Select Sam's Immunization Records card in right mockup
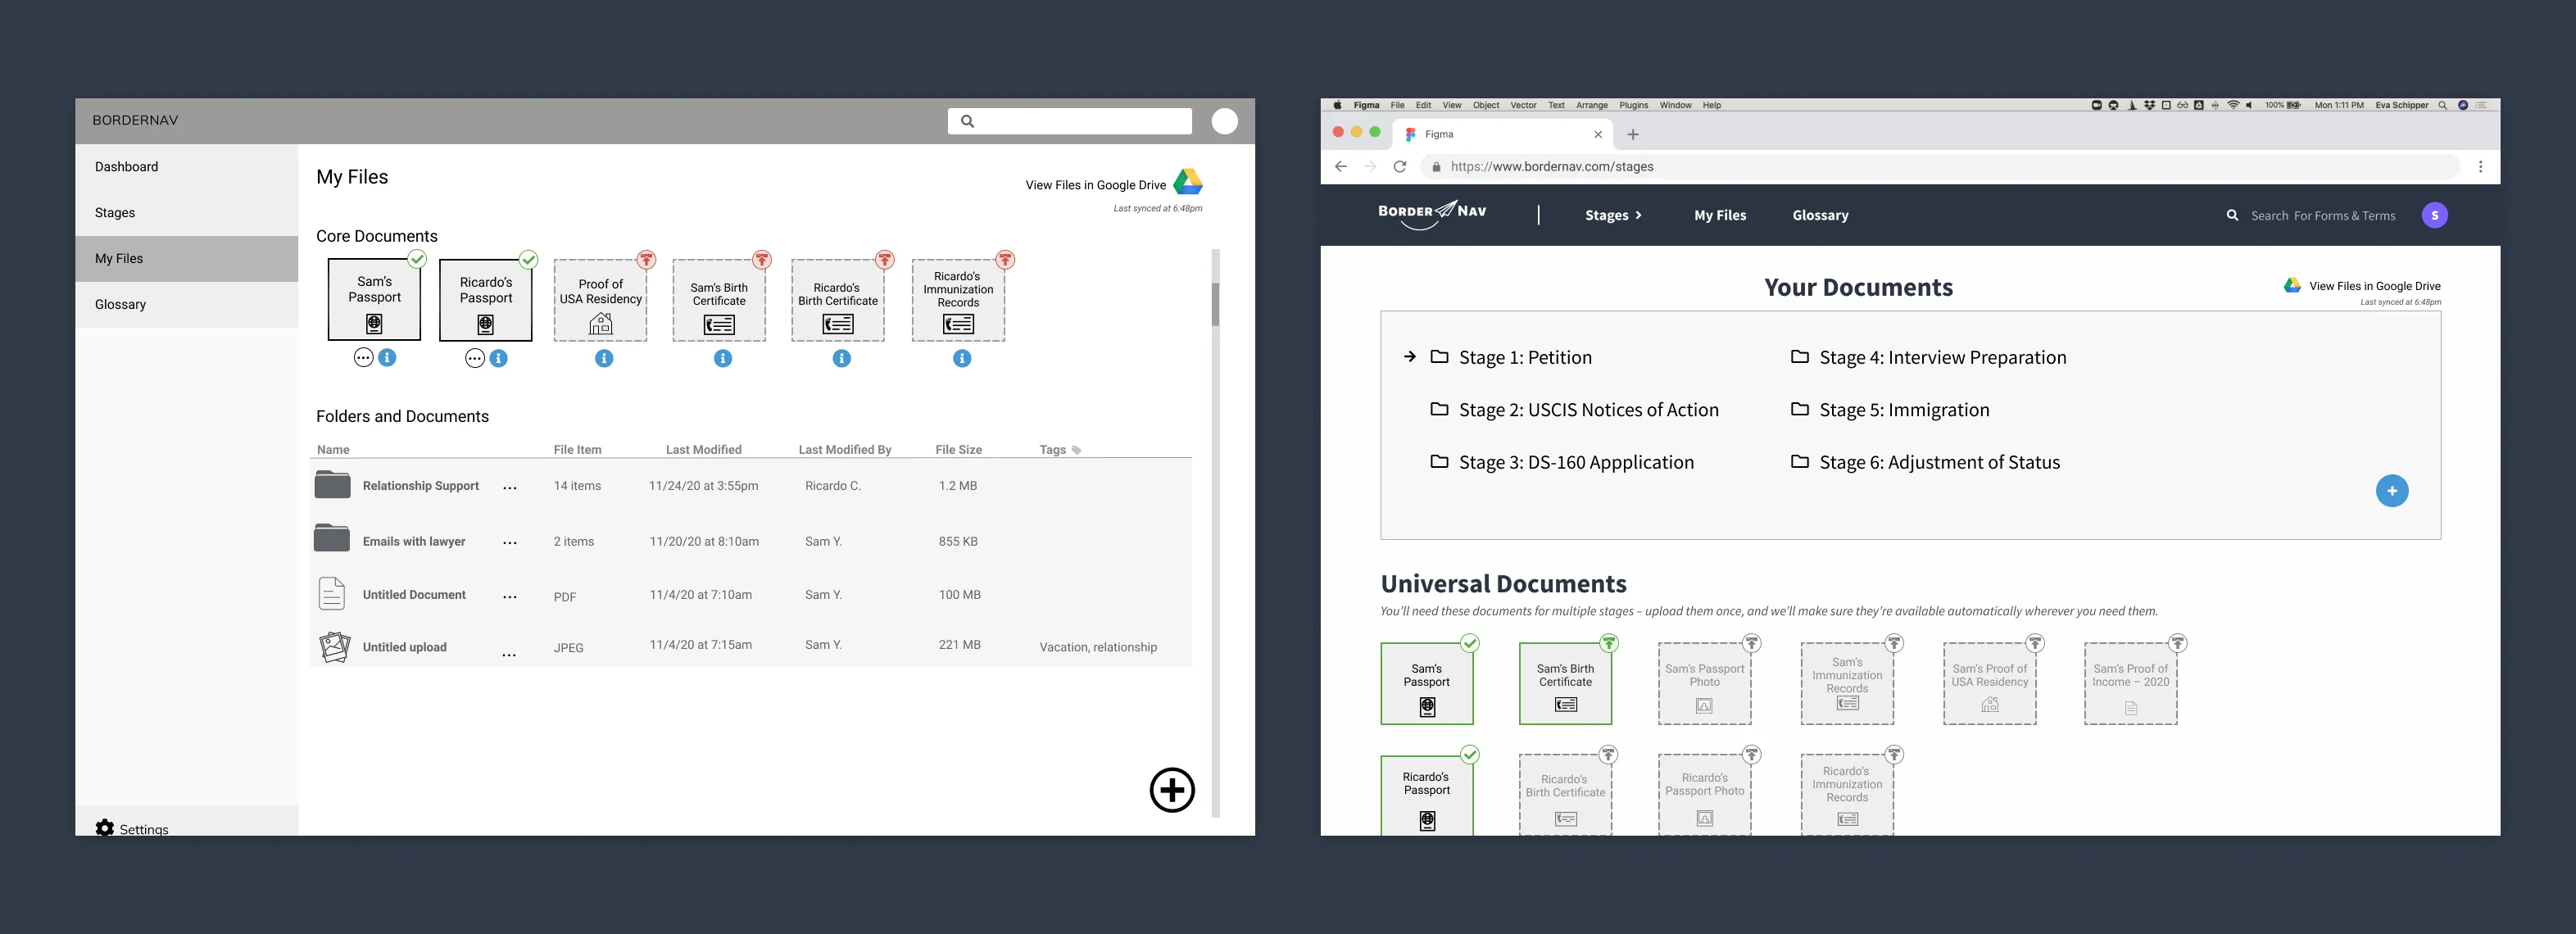Screen dimensions: 2576x934 pyautogui.click(x=1847, y=683)
